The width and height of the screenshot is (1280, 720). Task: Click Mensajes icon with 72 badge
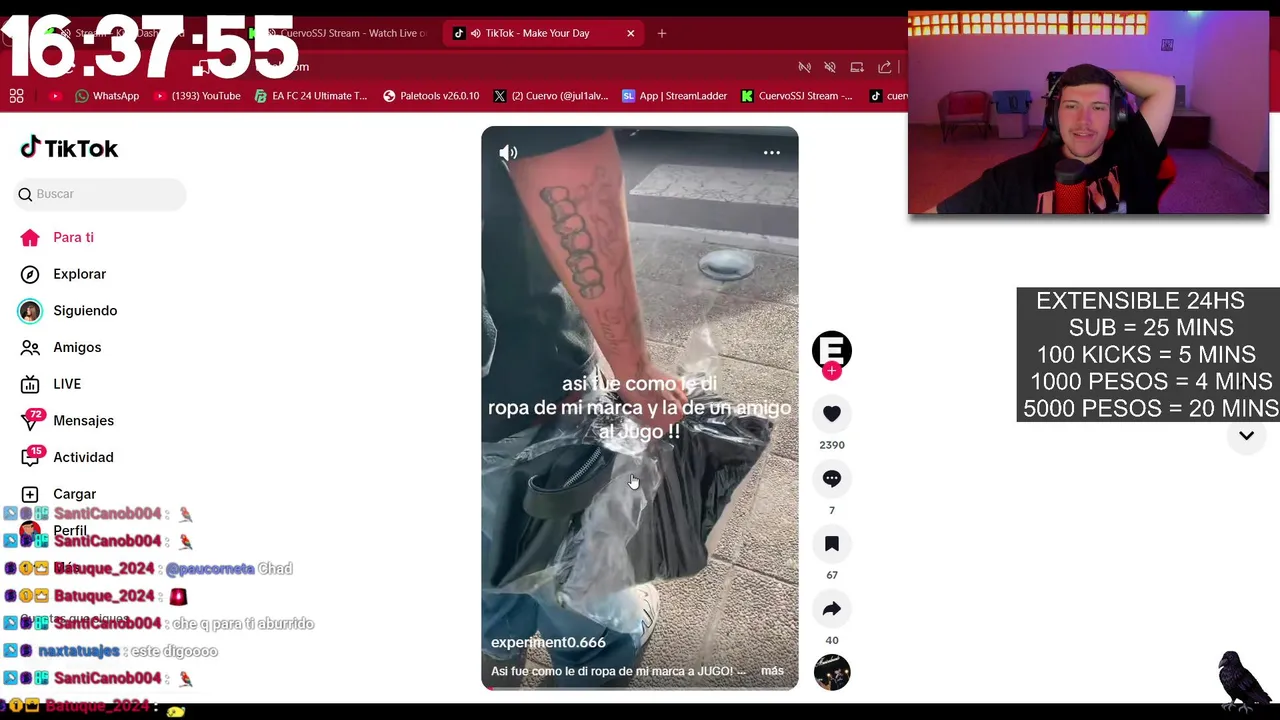[x=31, y=421]
